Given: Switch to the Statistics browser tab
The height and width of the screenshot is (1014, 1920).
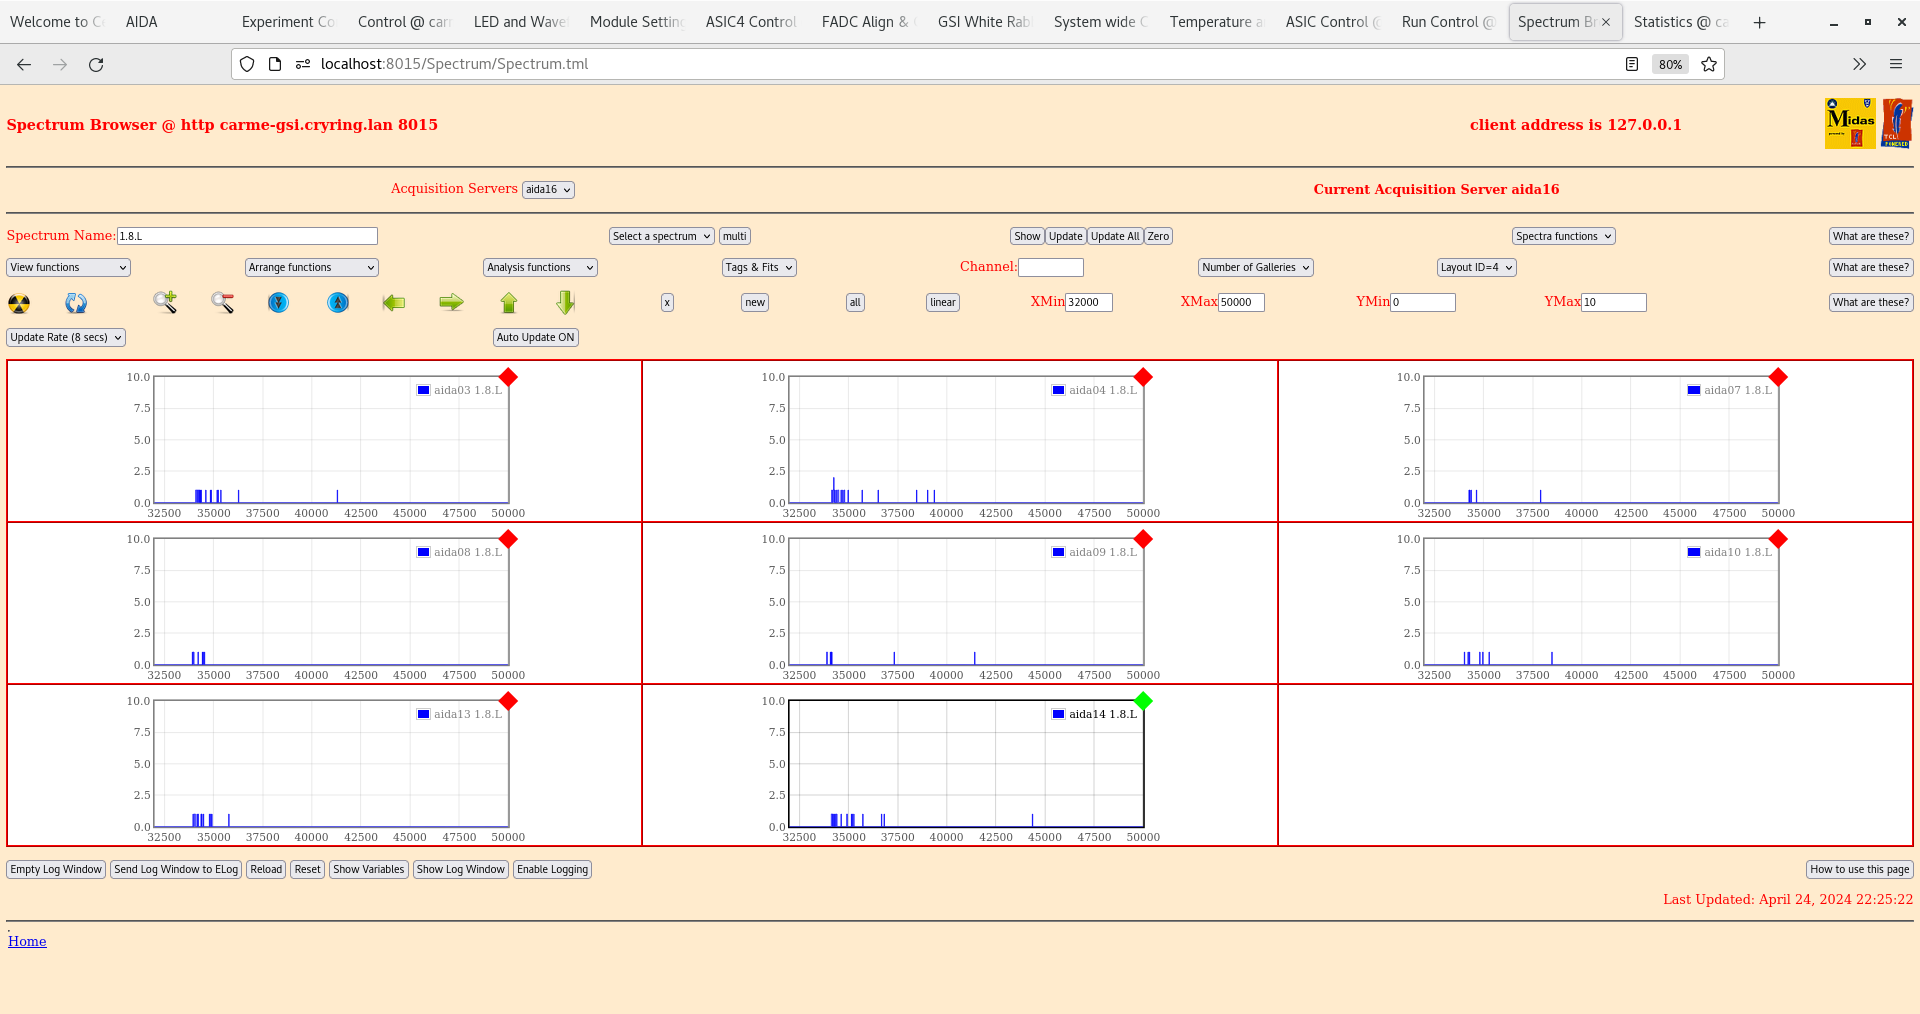Looking at the screenshot, I should (x=1679, y=21).
